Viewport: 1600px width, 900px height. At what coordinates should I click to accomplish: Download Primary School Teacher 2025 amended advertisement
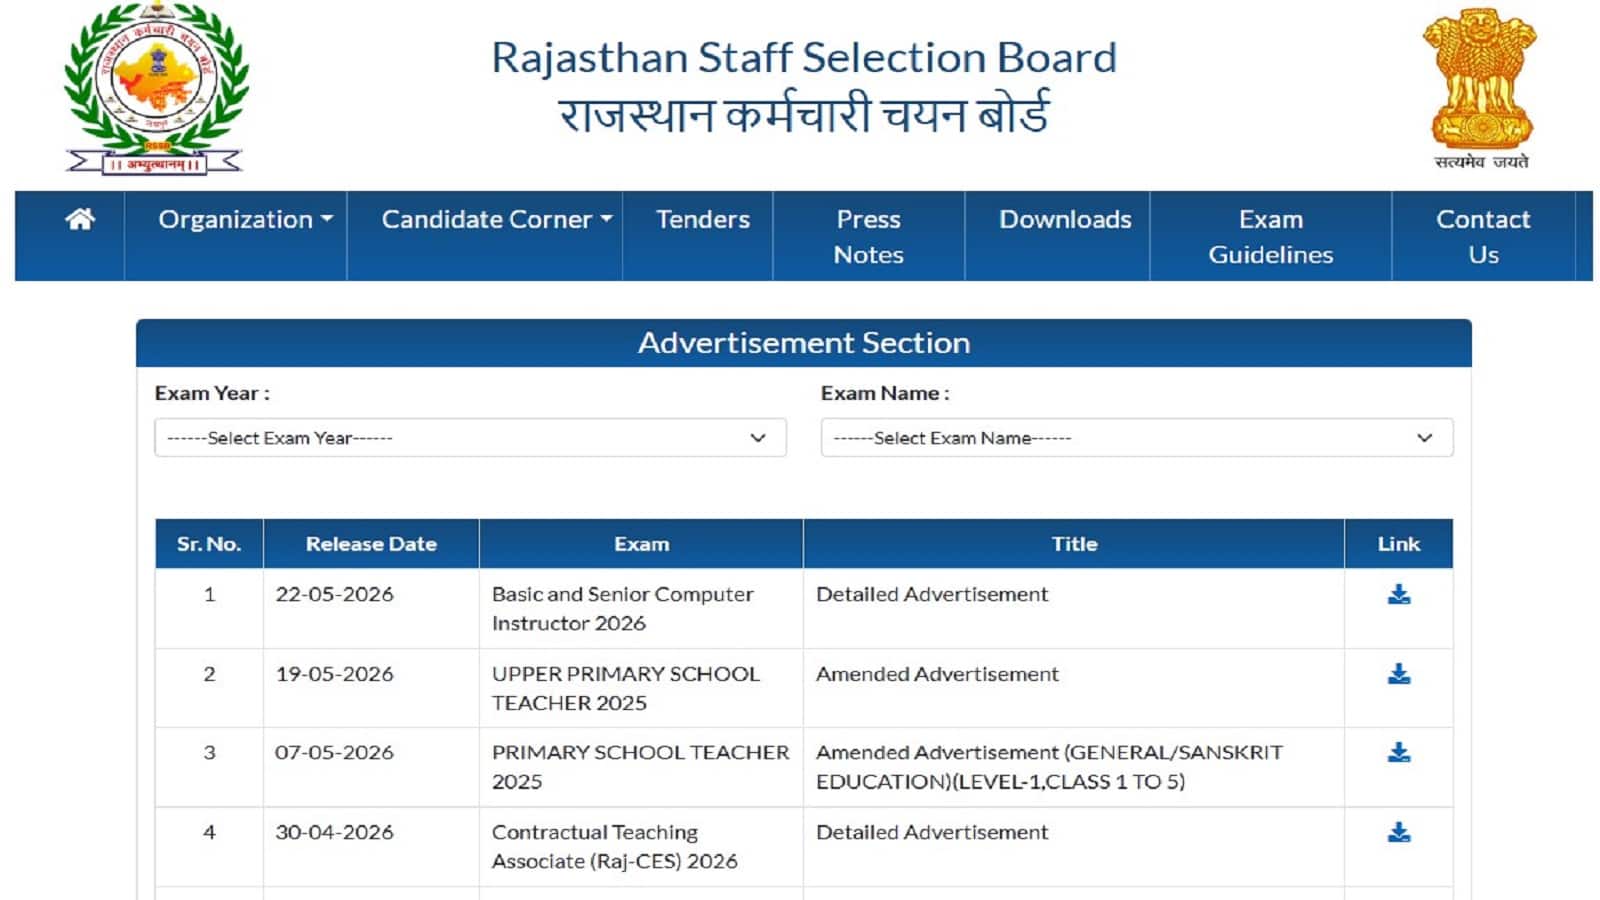[x=1399, y=753]
